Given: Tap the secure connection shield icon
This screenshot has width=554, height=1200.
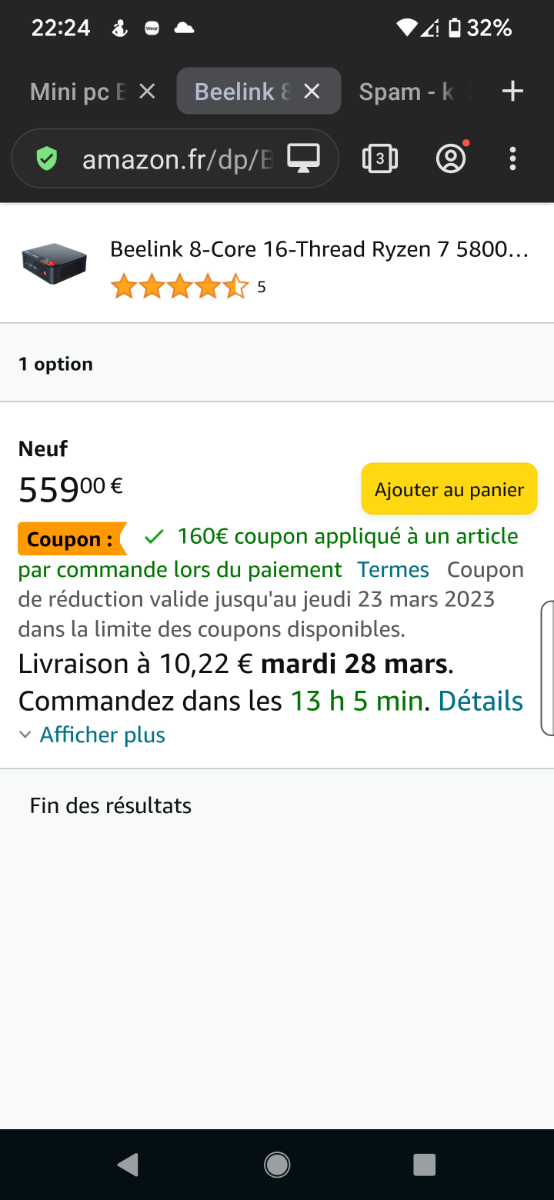Looking at the screenshot, I should [46, 158].
